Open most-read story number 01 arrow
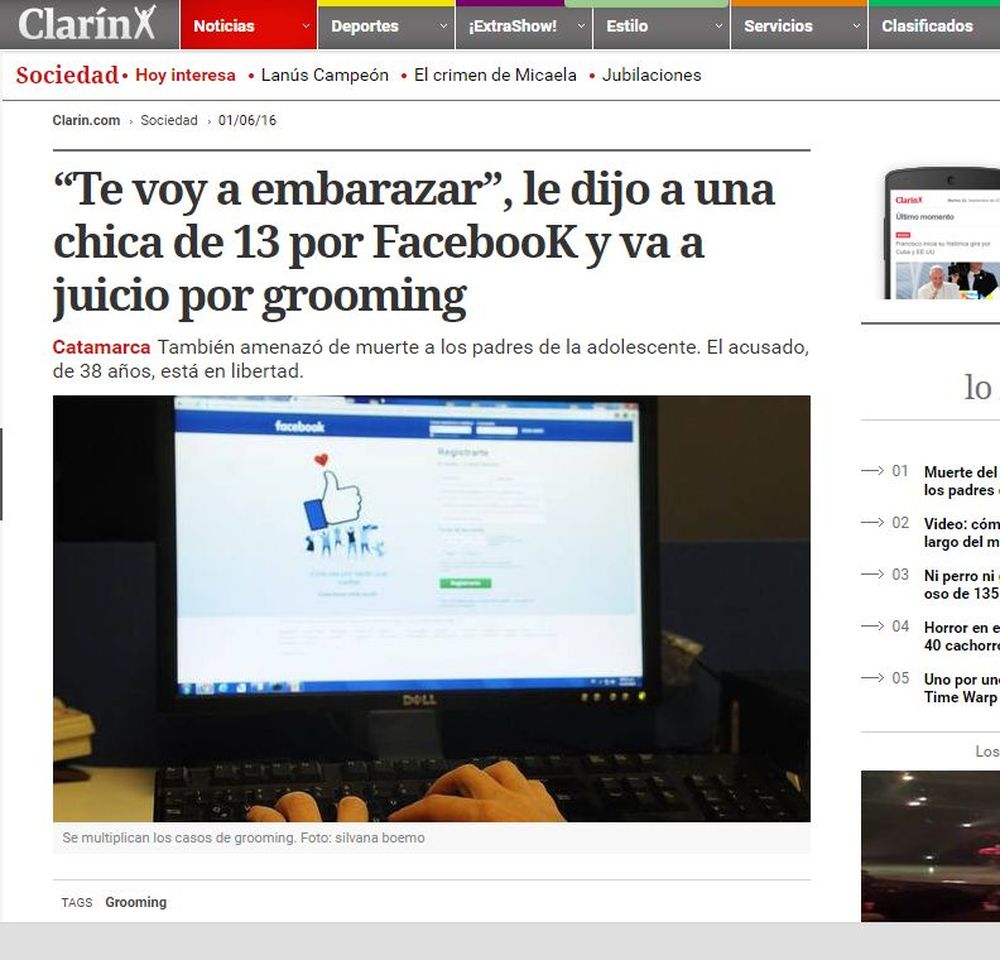 click(x=872, y=471)
